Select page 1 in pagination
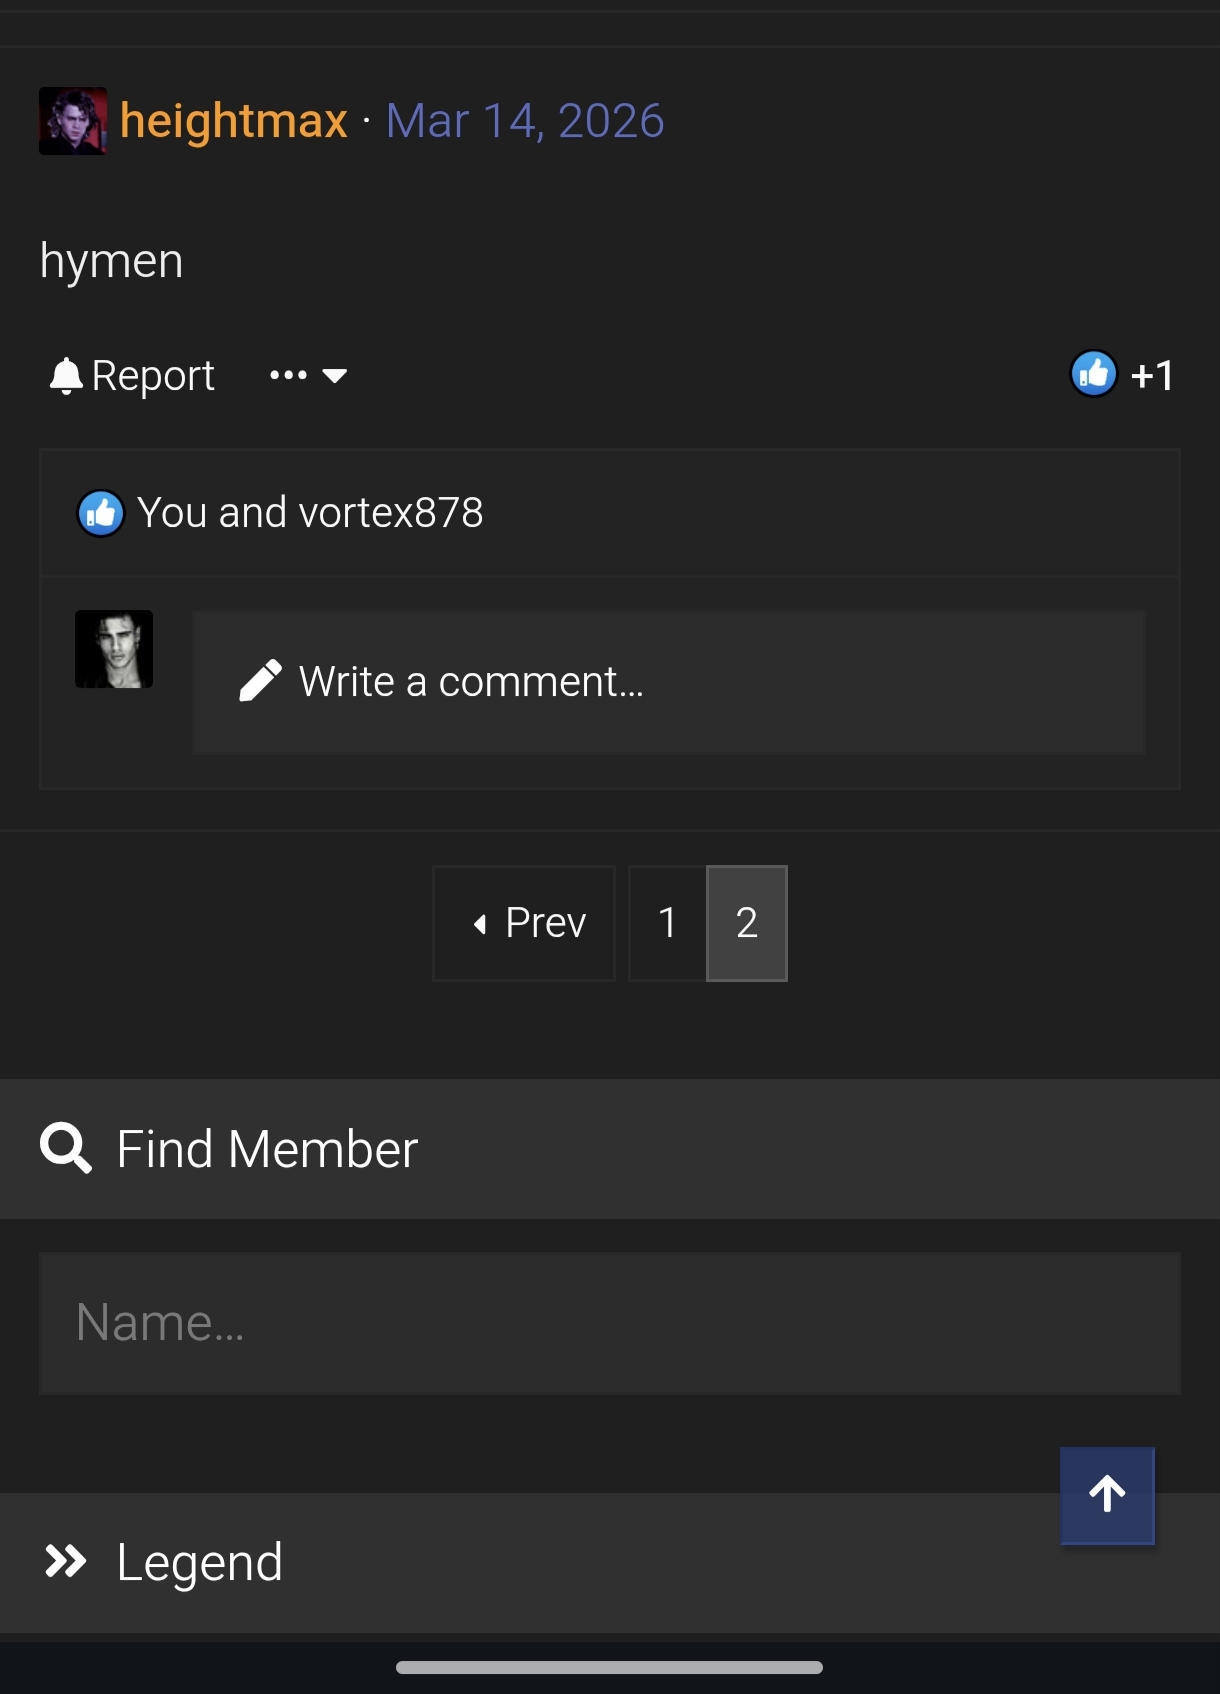 point(667,923)
